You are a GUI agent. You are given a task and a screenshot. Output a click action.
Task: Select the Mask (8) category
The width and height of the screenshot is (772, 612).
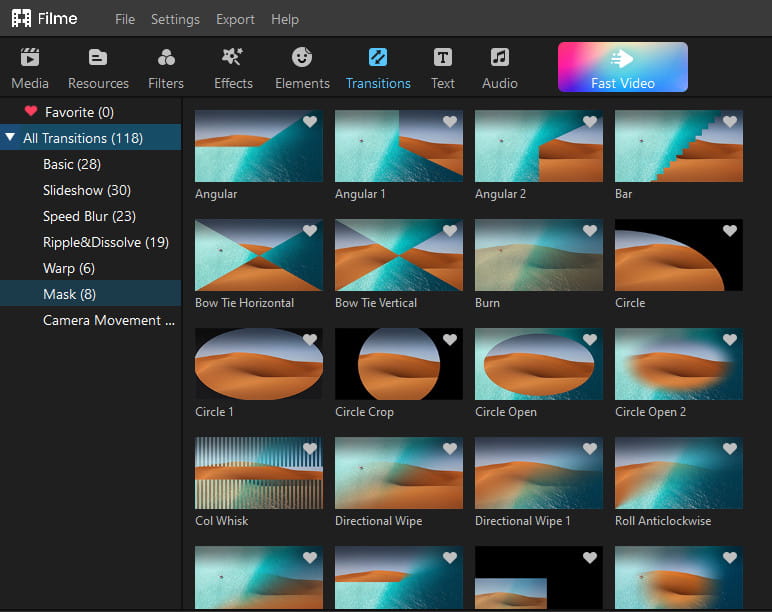69,294
